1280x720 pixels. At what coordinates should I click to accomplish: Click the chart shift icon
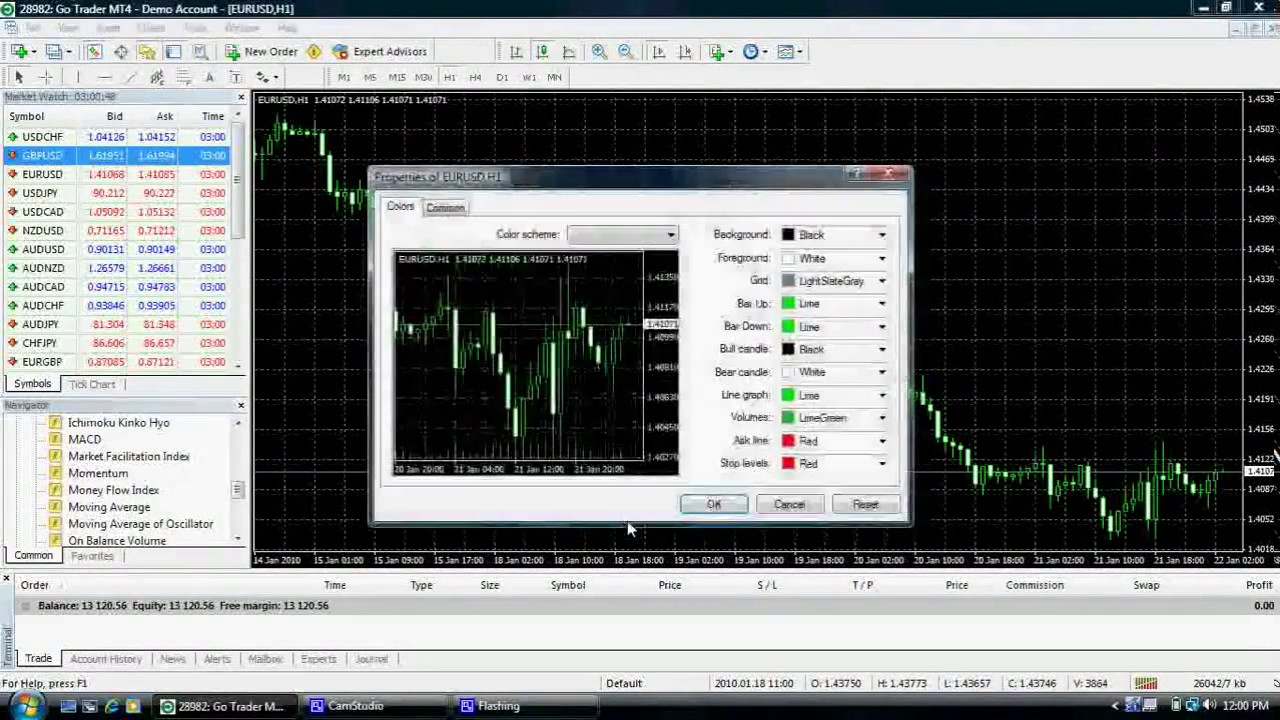tap(685, 52)
